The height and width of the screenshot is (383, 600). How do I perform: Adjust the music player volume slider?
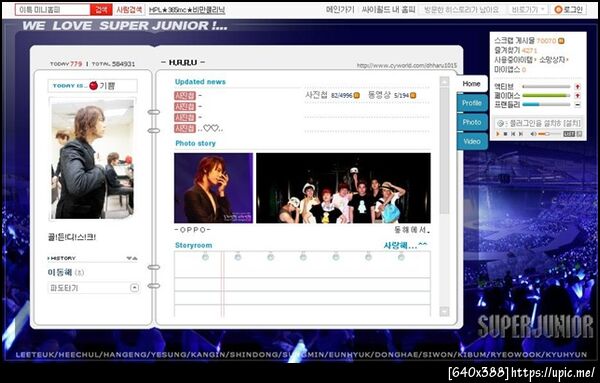click(549, 134)
